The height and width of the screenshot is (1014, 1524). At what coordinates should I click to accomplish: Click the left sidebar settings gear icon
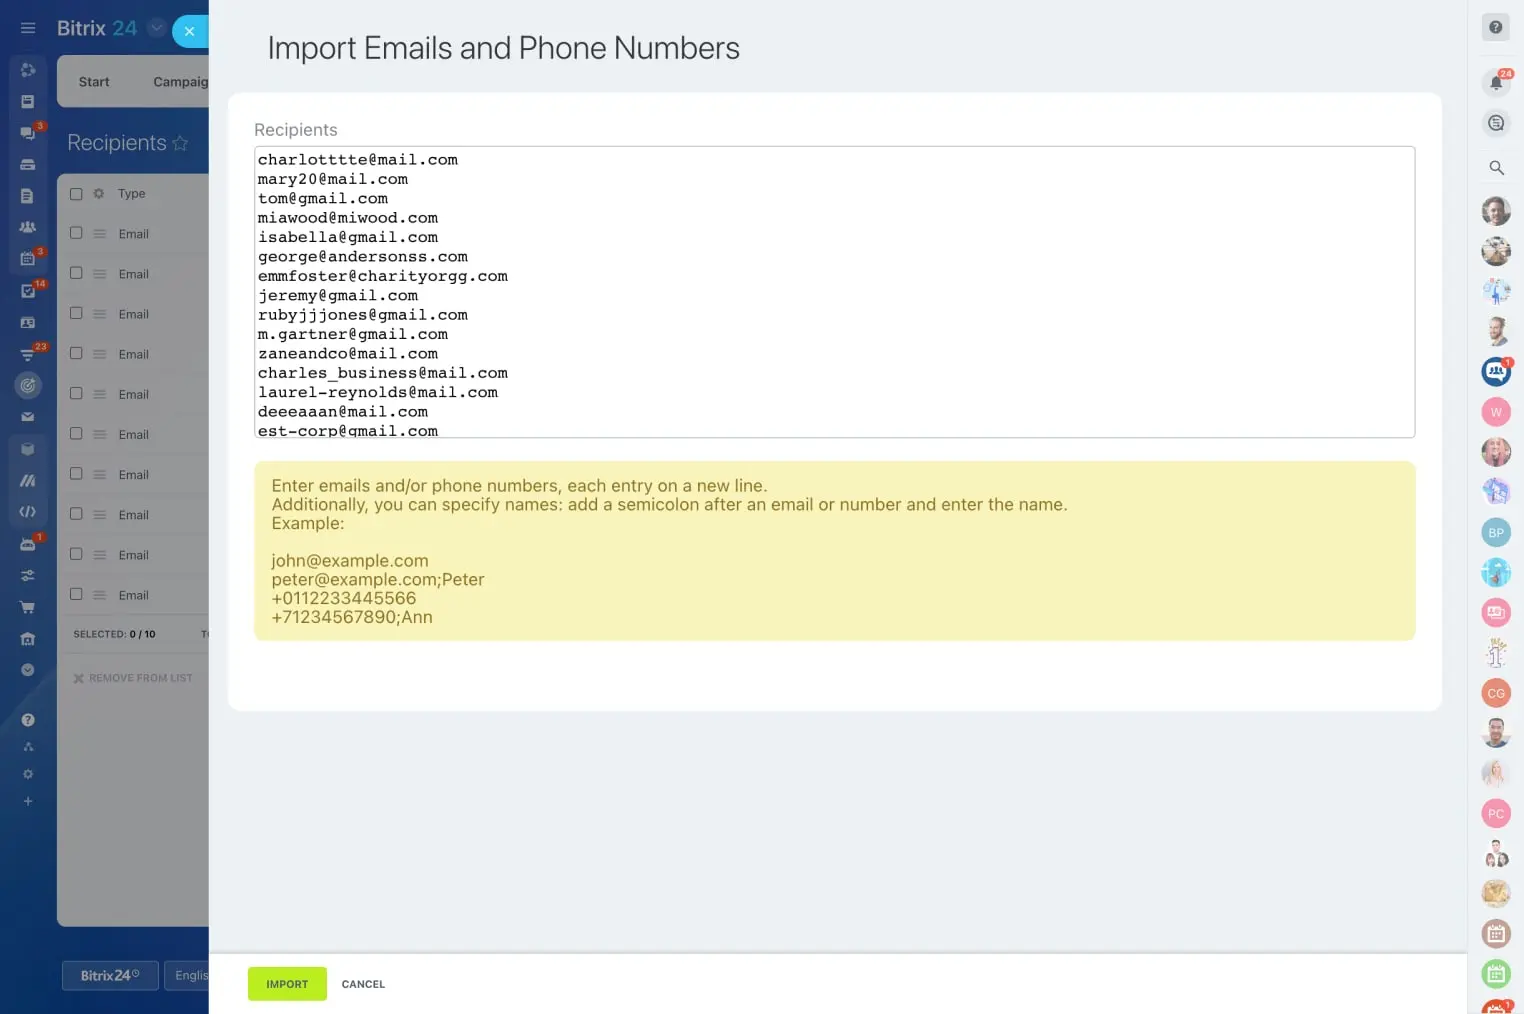(x=28, y=774)
